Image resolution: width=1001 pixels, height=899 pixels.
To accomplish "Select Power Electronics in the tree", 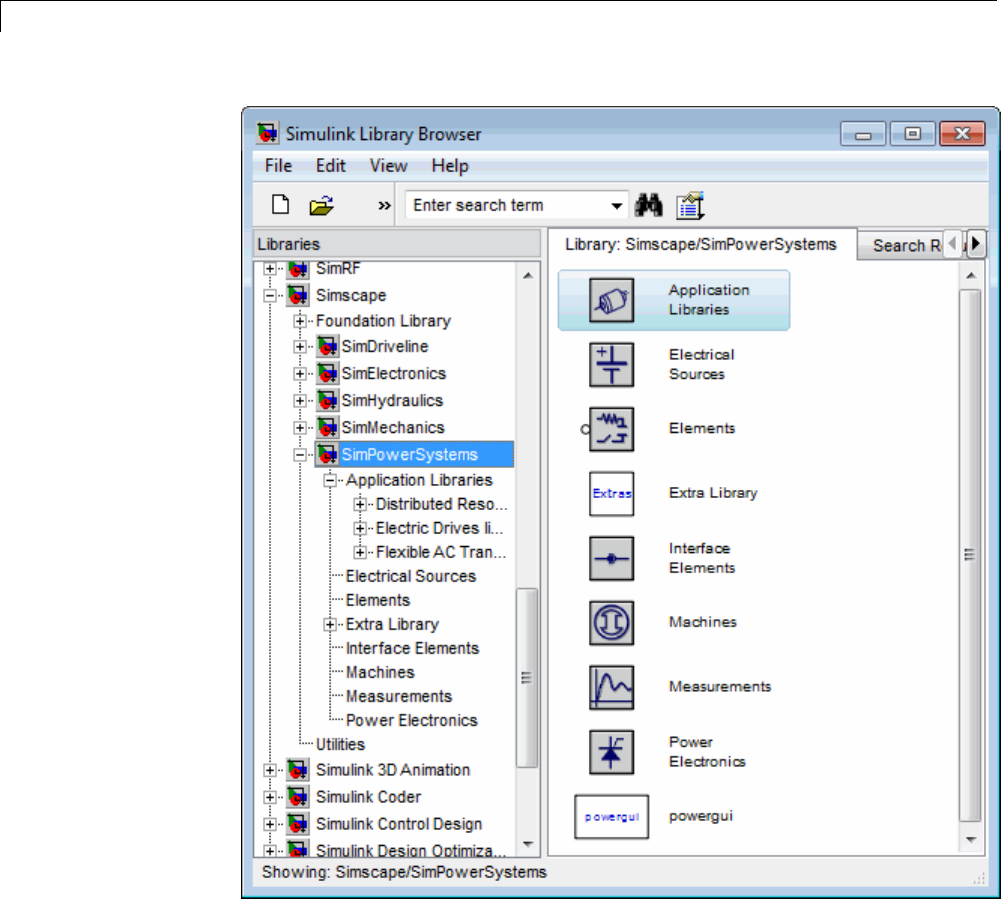I will (411, 720).
